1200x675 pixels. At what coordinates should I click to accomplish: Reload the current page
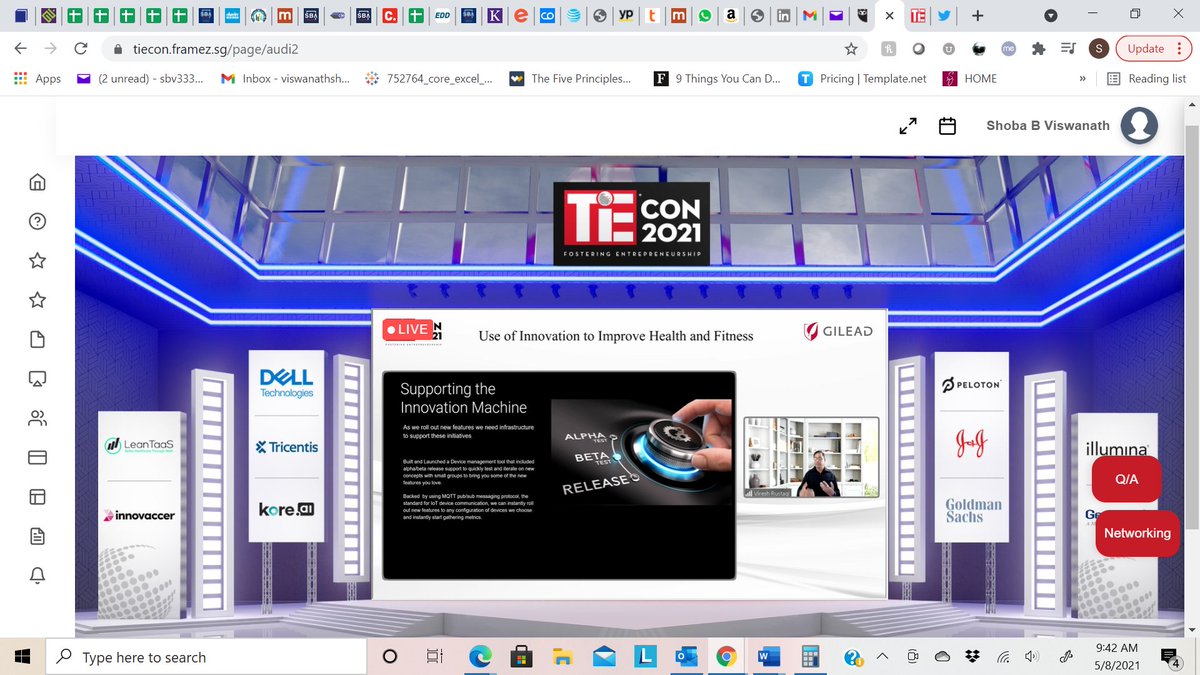82,49
